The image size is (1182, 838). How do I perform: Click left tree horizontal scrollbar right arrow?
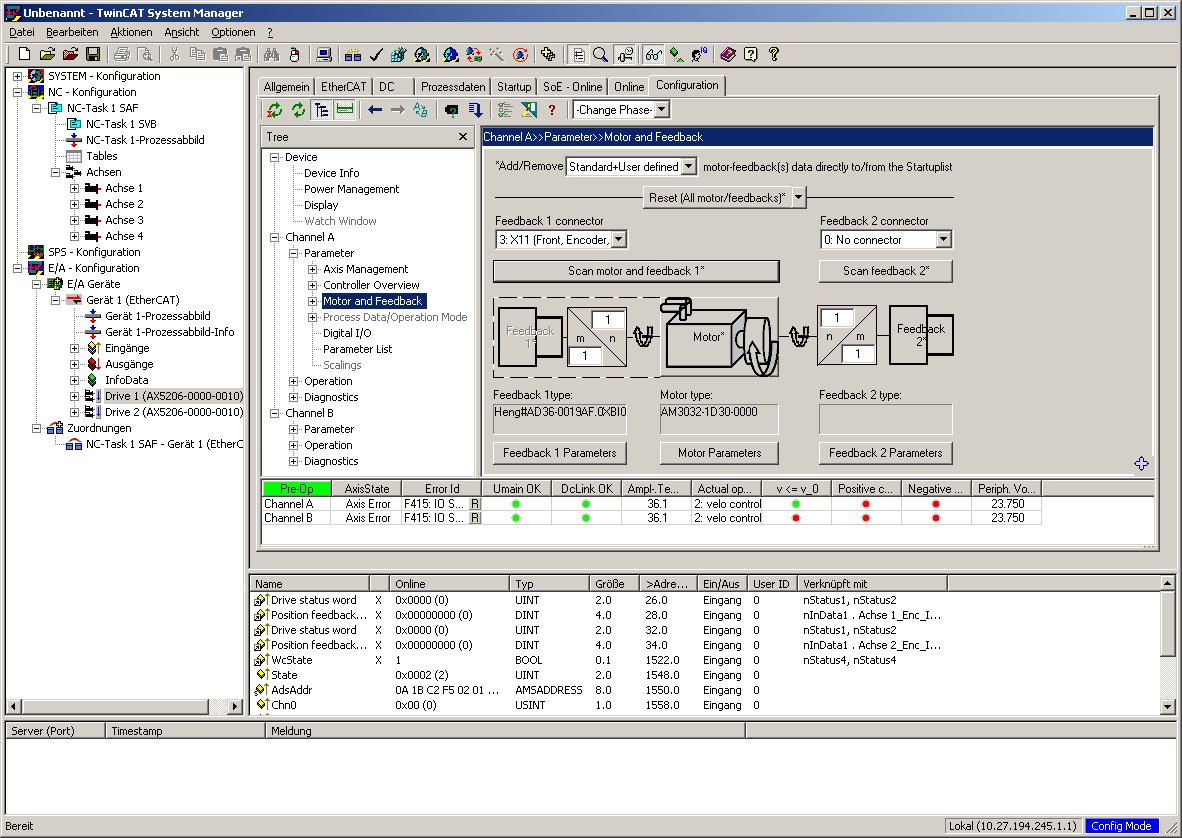tap(235, 707)
